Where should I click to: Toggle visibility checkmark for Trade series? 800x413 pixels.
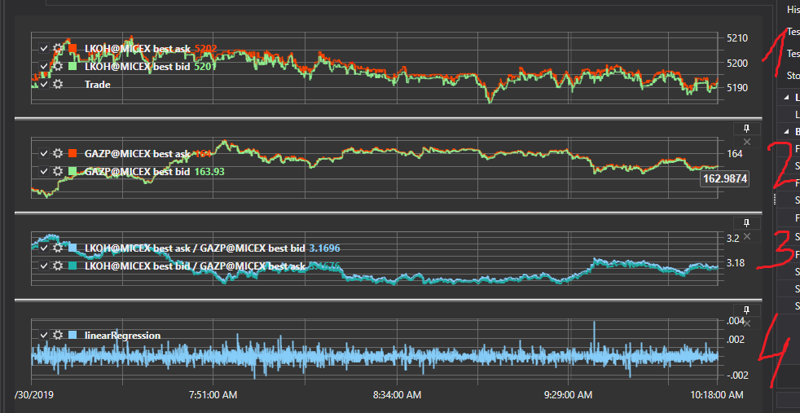[42, 85]
